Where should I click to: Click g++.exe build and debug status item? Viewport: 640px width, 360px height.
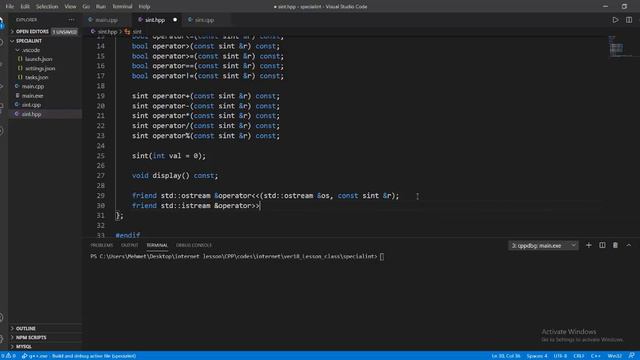[79, 356]
